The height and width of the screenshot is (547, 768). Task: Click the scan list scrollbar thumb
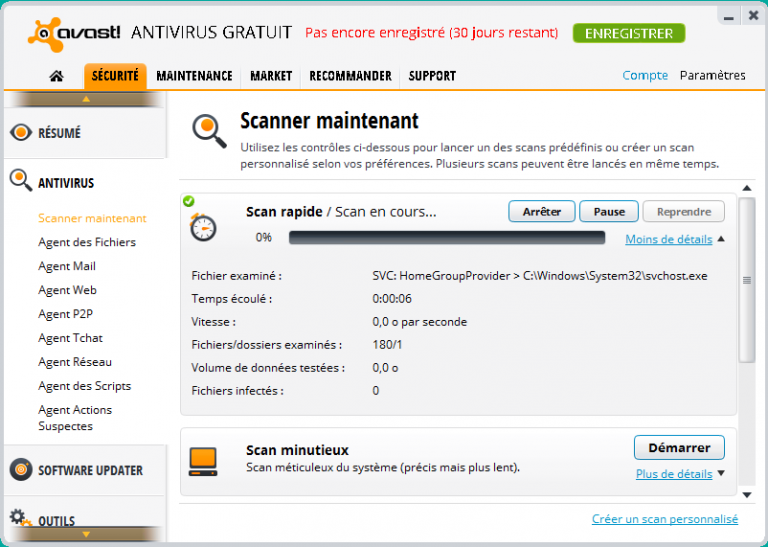tap(747, 280)
